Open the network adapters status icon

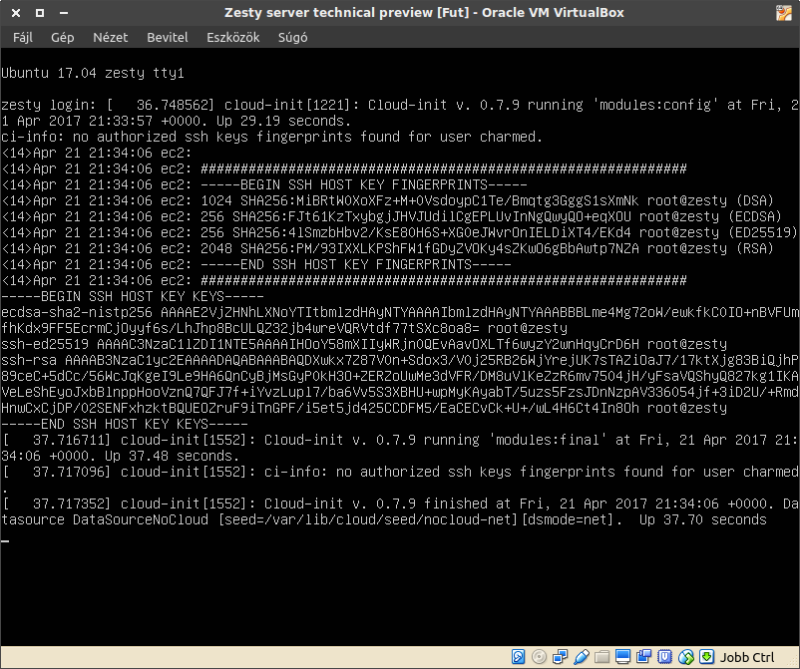tap(560, 656)
